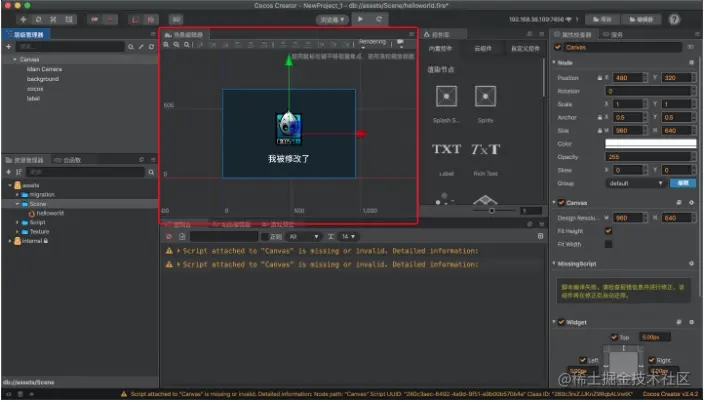Screen dimensions: 705x402
Task: Click the refresh preview button beside Play
Action: click(x=379, y=19)
